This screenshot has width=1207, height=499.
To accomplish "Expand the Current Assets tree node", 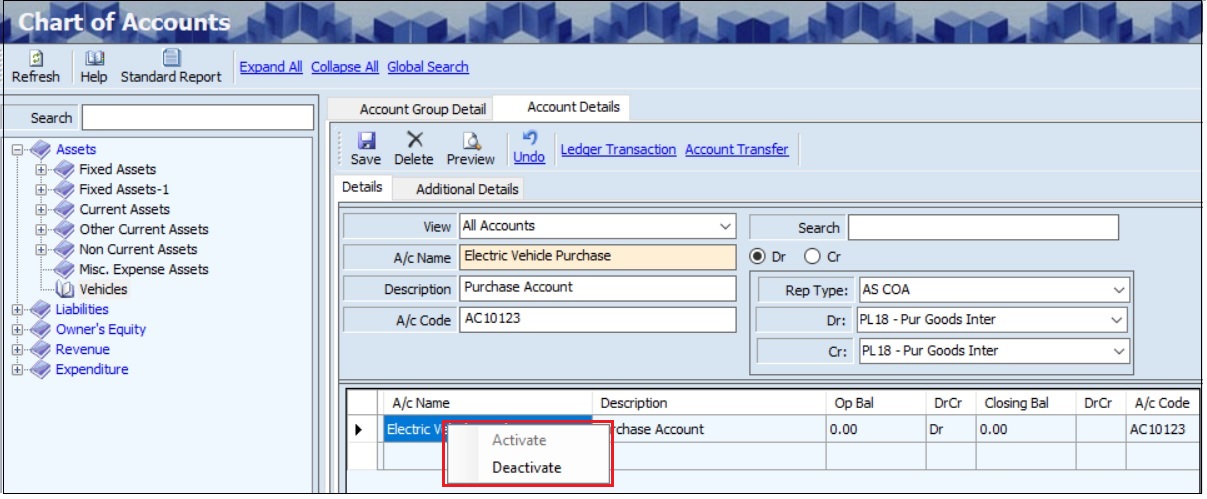I will tap(41, 210).
